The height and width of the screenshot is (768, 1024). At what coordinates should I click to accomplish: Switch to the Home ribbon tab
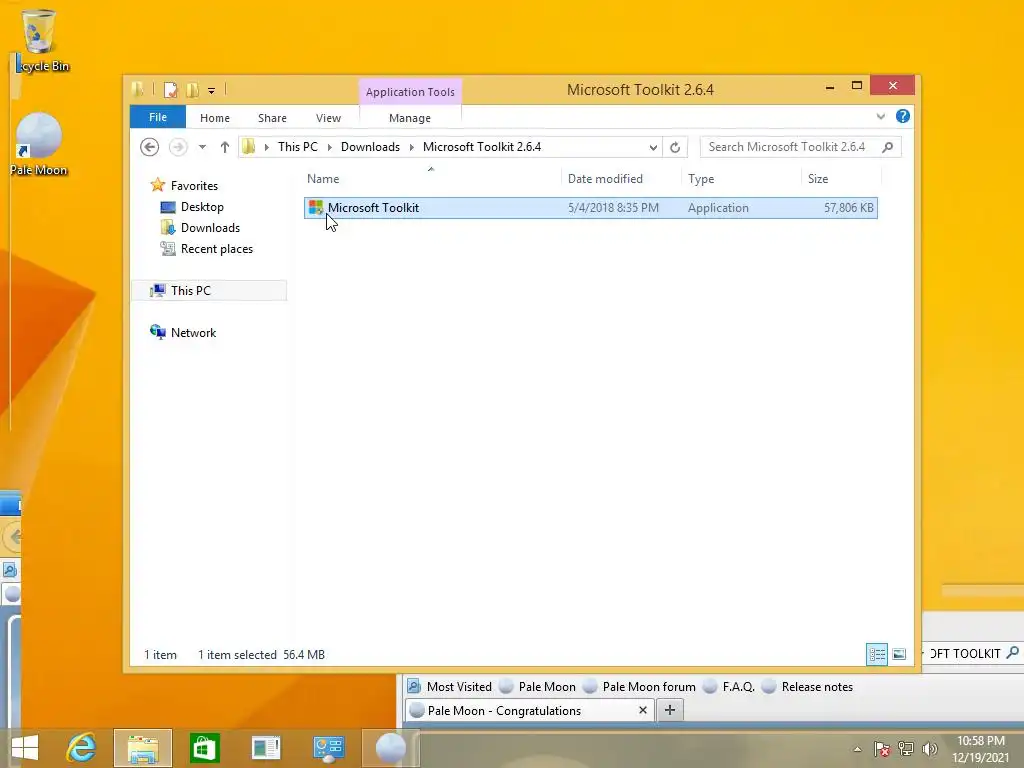[x=215, y=118]
